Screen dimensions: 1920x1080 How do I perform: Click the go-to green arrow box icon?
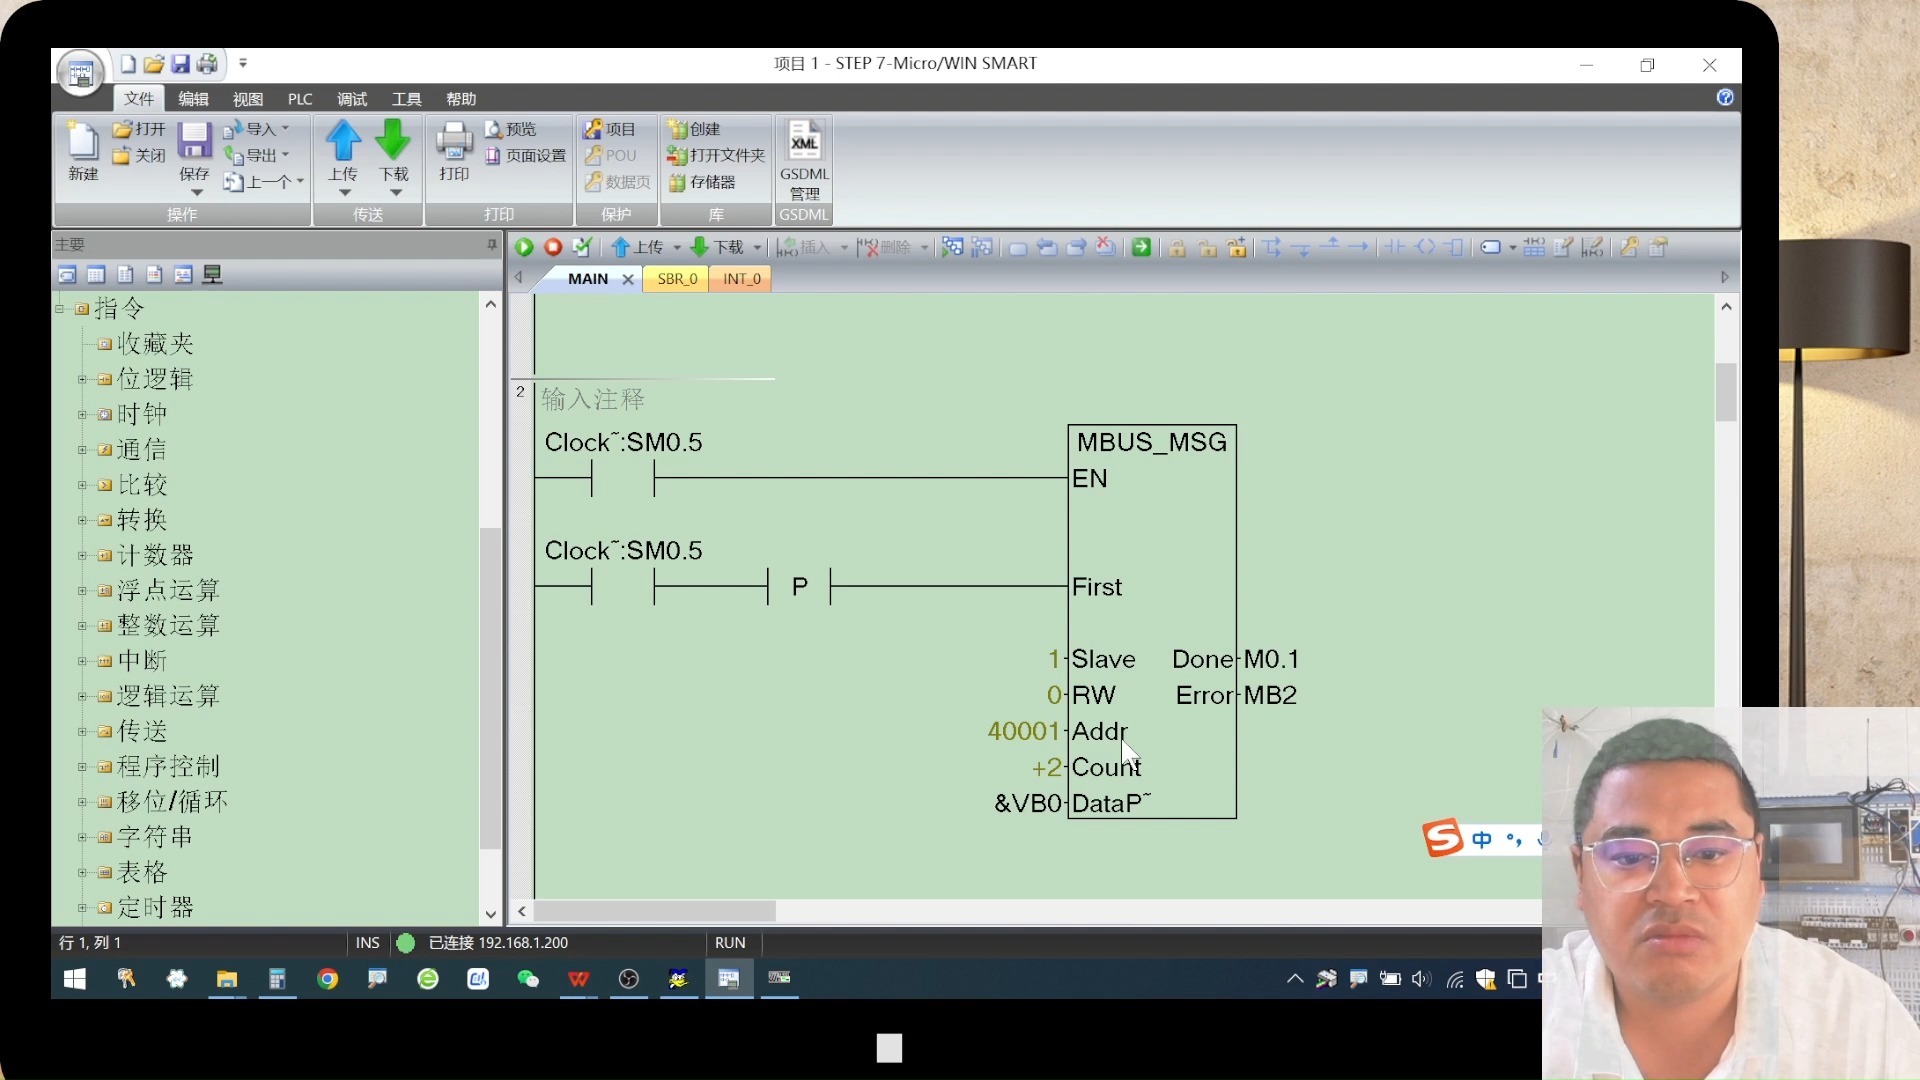click(x=1141, y=247)
